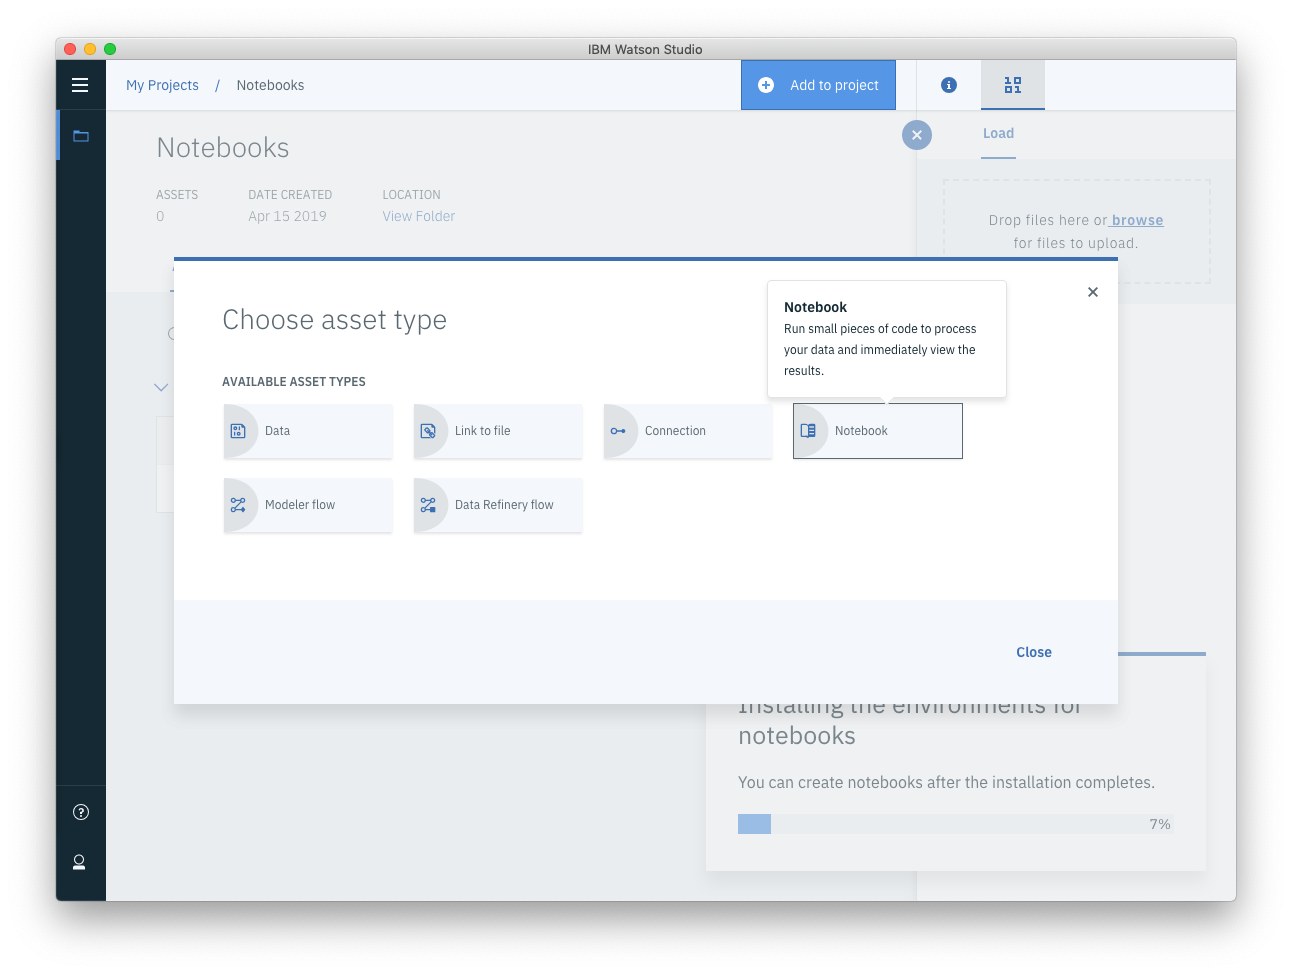This screenshot has width=1292, height=975.
Task: Dismiss the panel with the circular X icon
Action: pyautogui.click(x=917, y=135)
